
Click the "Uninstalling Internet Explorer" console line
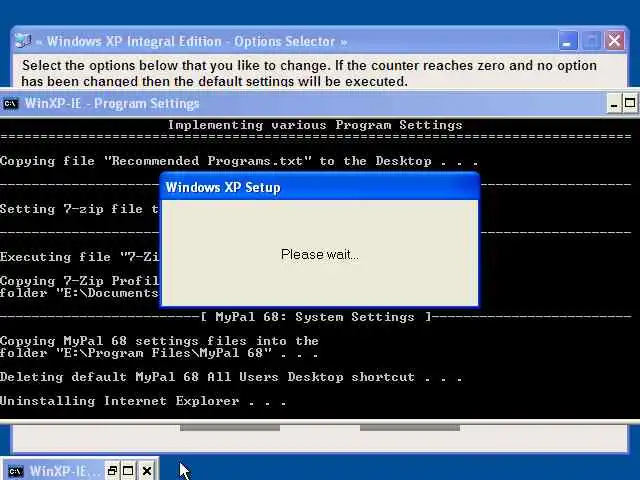(143, 401)
